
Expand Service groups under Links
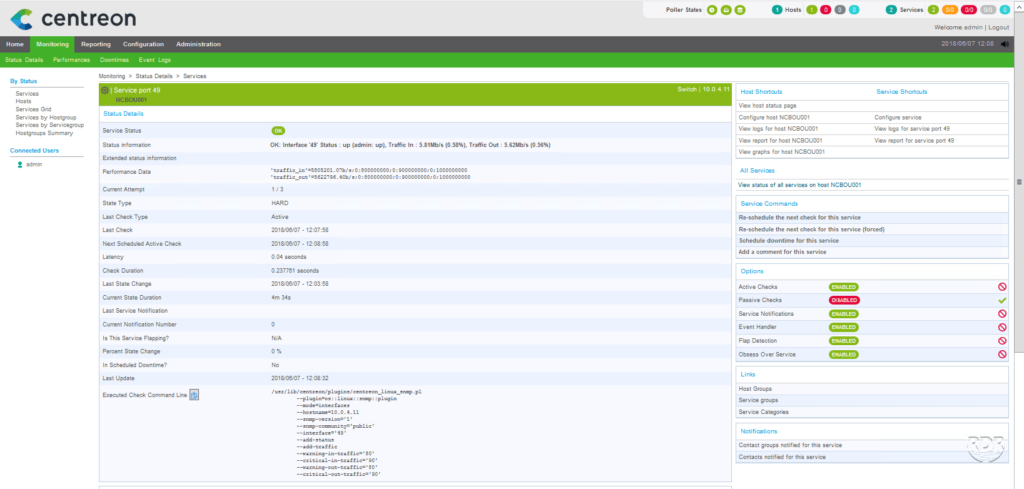point(758,400)
